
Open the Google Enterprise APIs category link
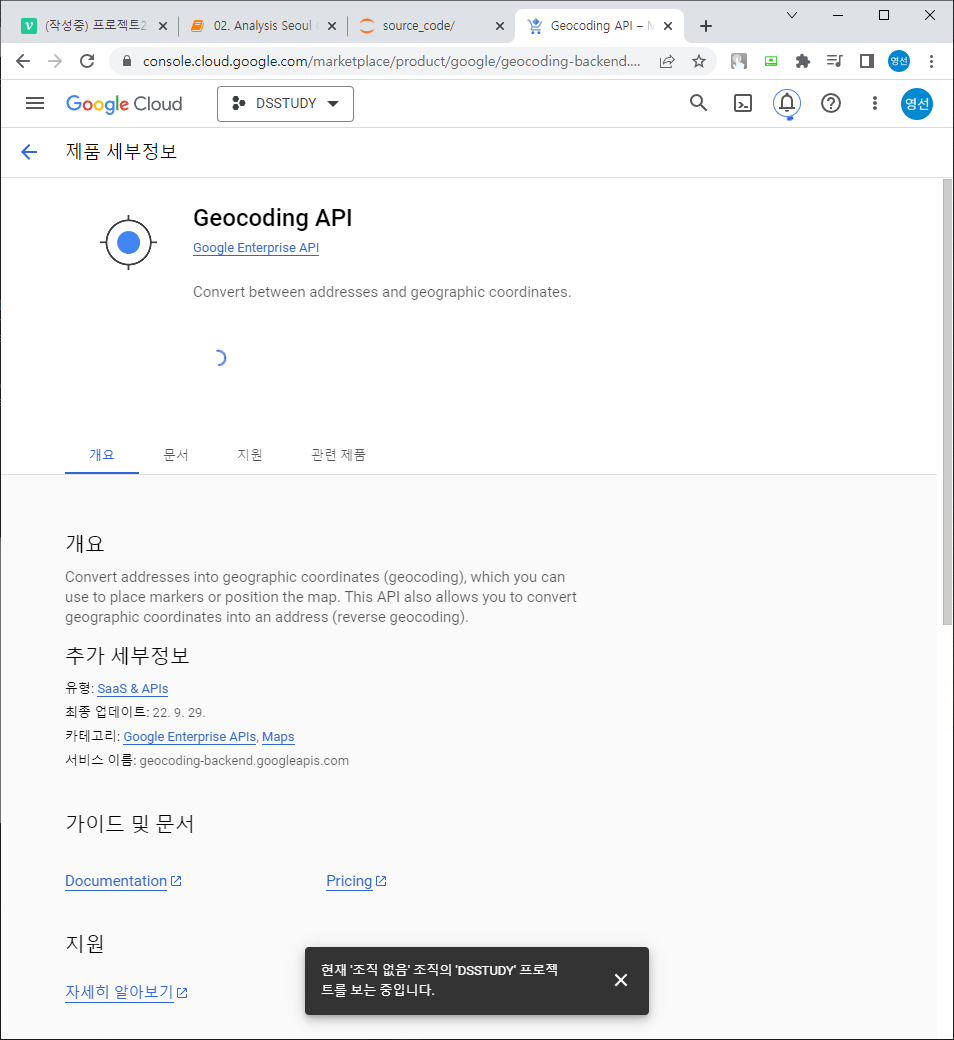coord(190,736)
